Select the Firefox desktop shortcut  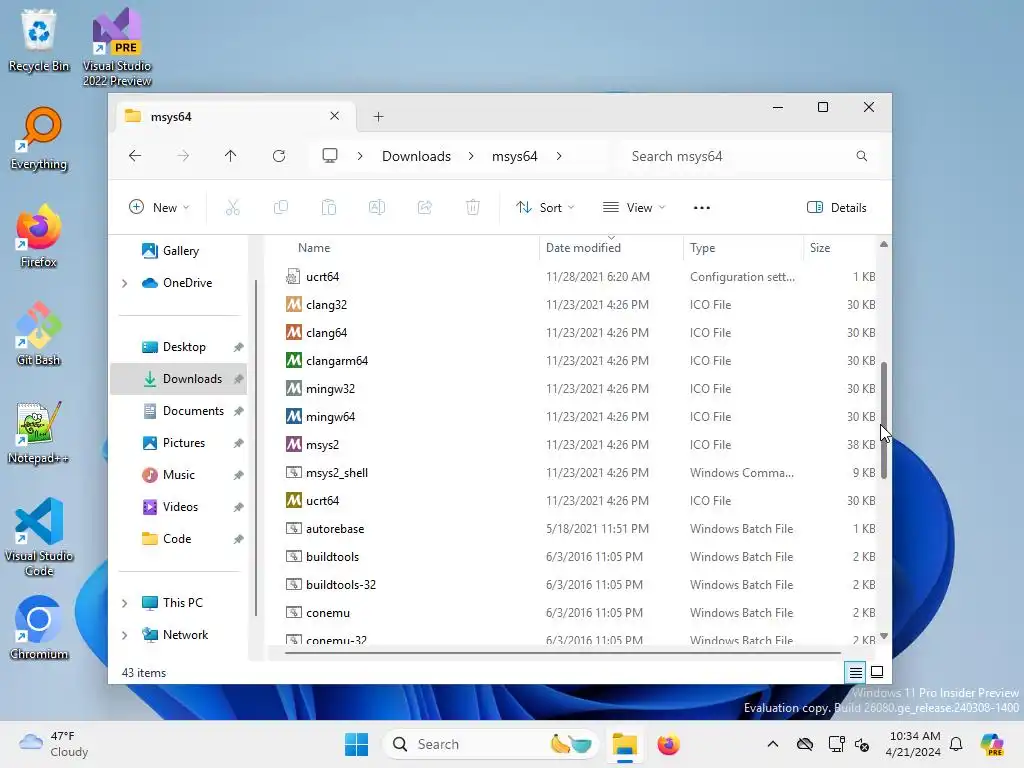[x=39, y=236]
